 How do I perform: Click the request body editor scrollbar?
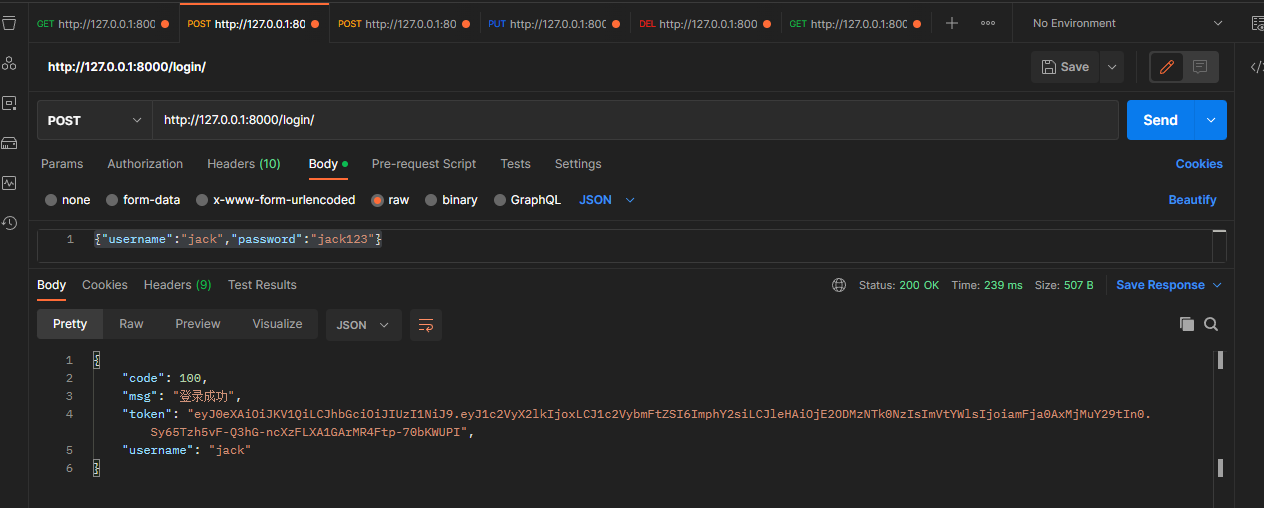point(1219,246)
